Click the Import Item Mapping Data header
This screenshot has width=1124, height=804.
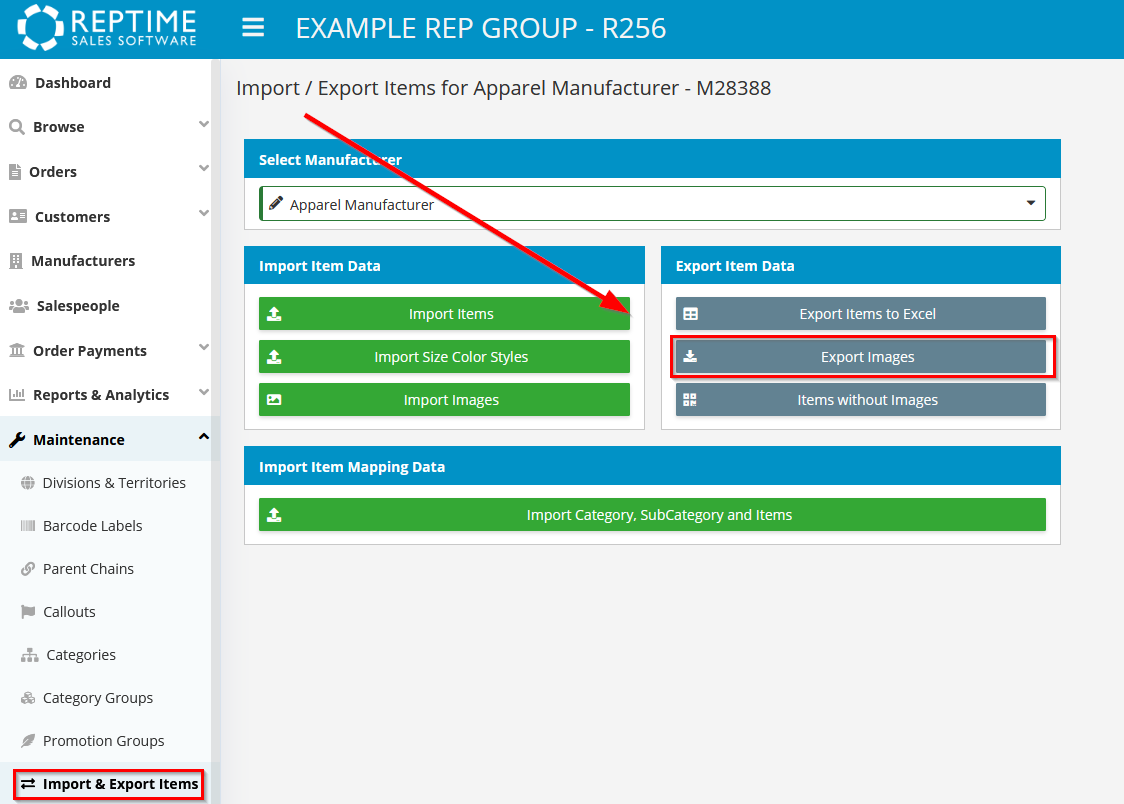click(x=652, y=466)
